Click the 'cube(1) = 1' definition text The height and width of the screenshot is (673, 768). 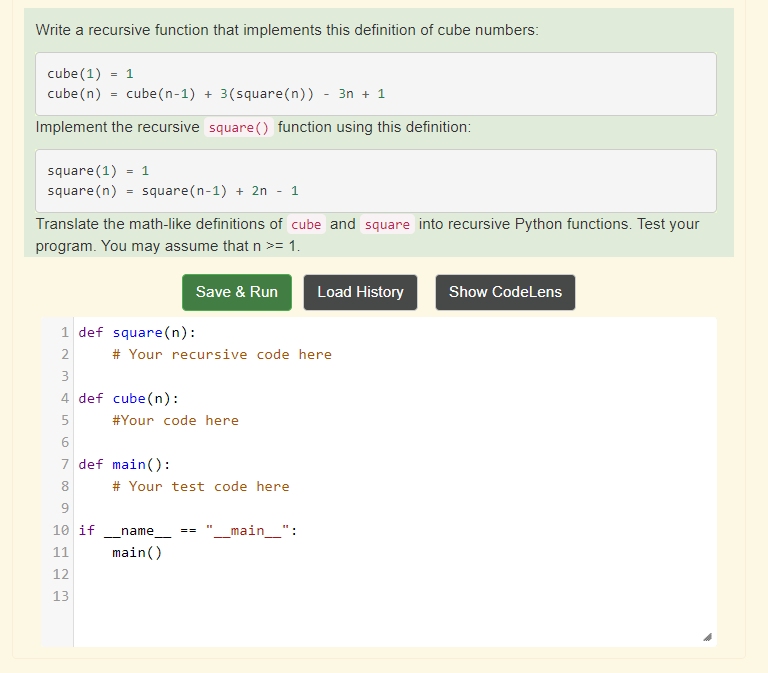pyautogui.click(x=90, y=74)
